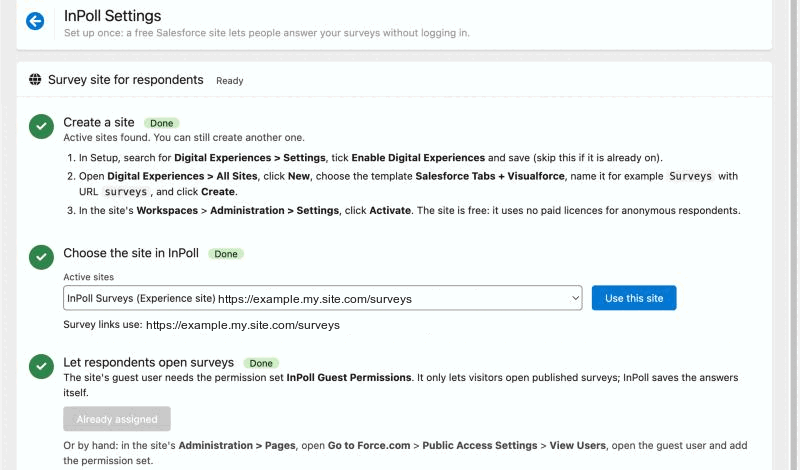Click the Create a site heading

[x=99, y=122]
